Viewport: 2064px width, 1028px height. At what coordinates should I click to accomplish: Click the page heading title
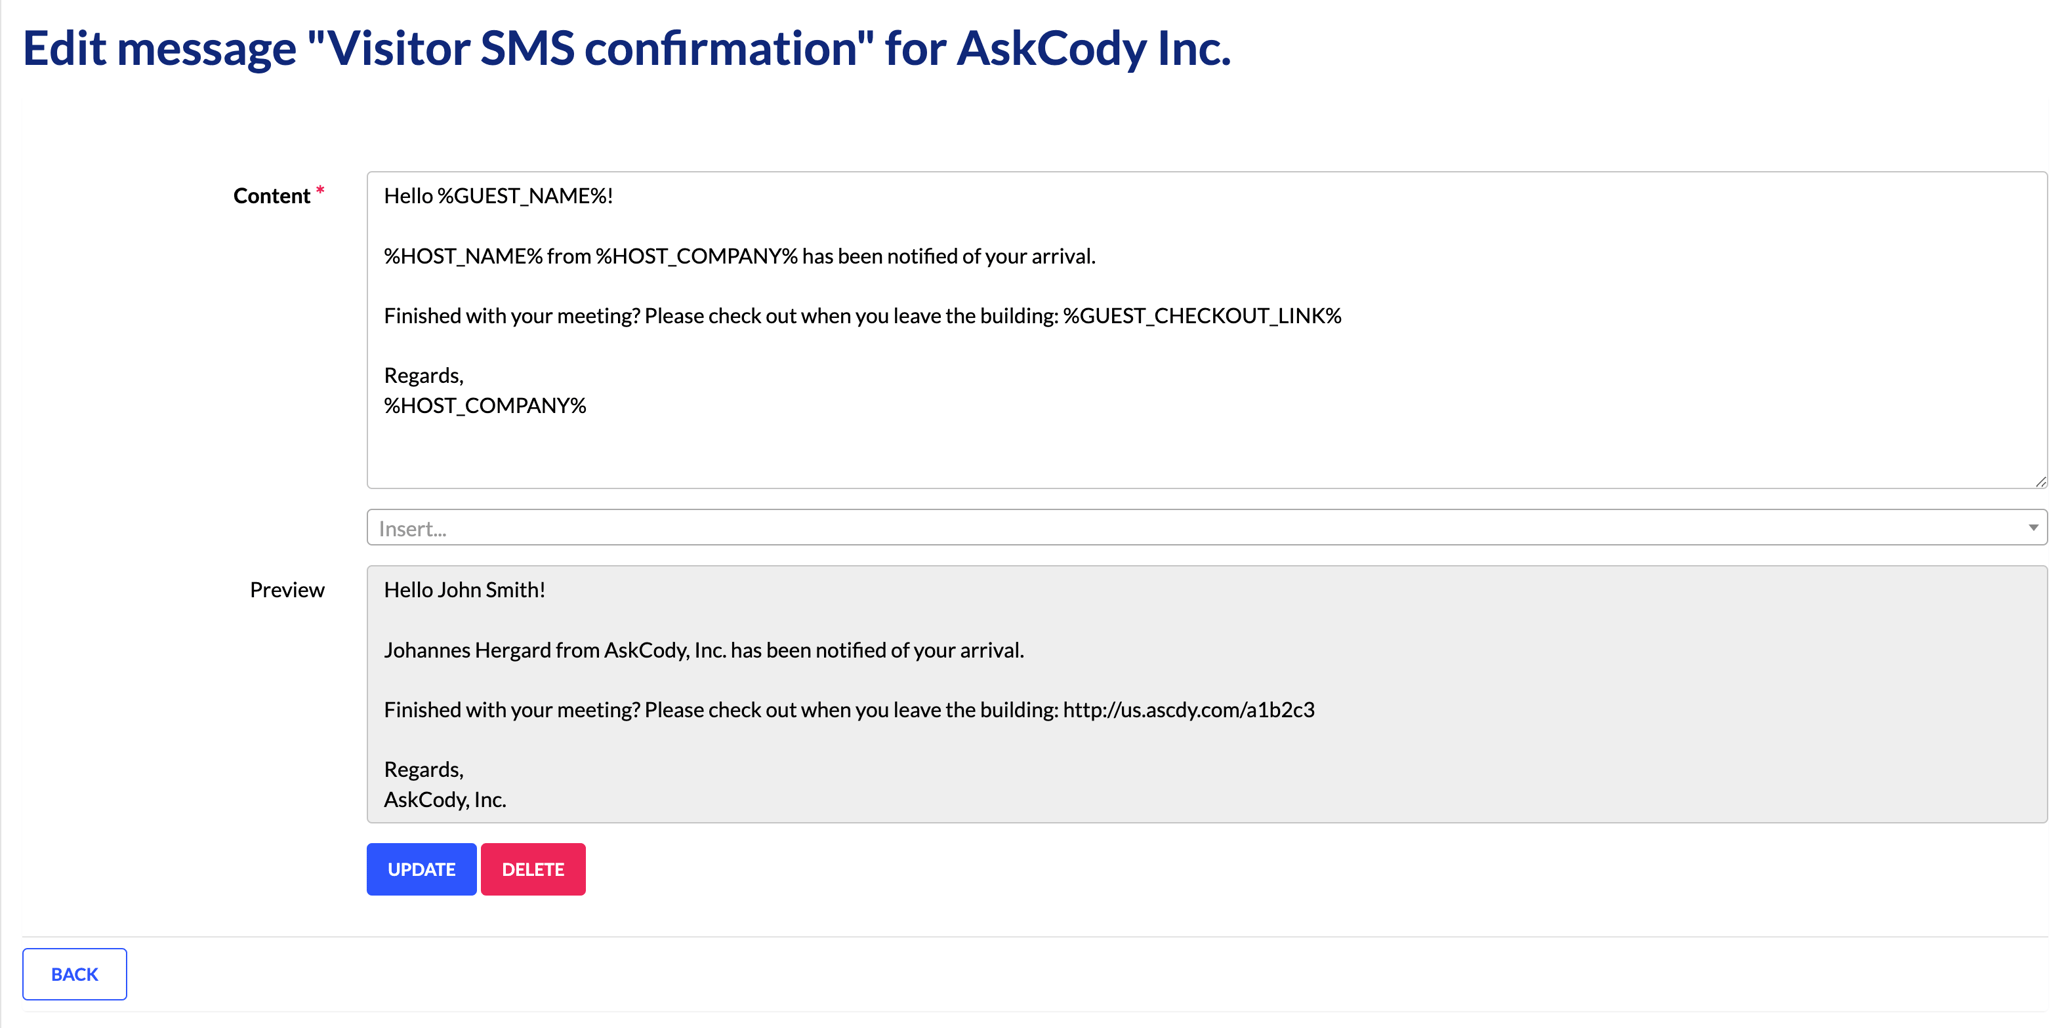[625, 47]
